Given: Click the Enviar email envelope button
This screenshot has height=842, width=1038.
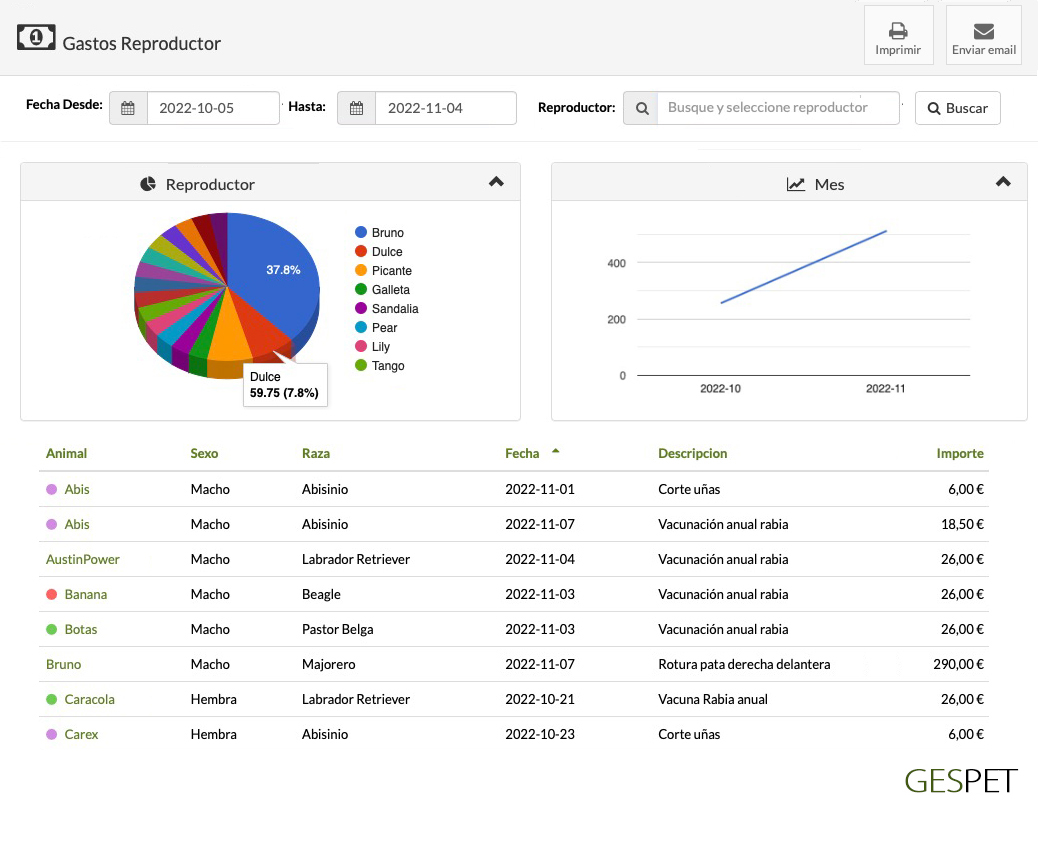Looking at the screenshot, I should [x=983, y=36].
